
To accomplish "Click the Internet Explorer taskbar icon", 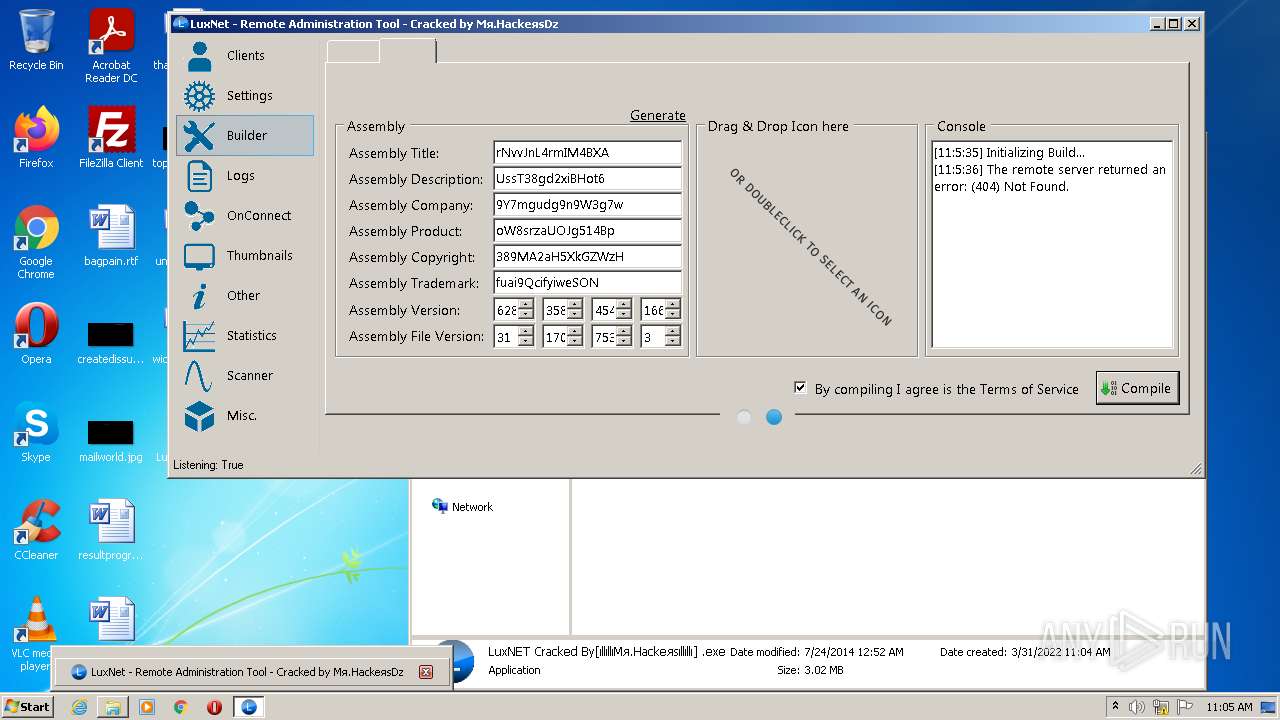I will 79,707.
